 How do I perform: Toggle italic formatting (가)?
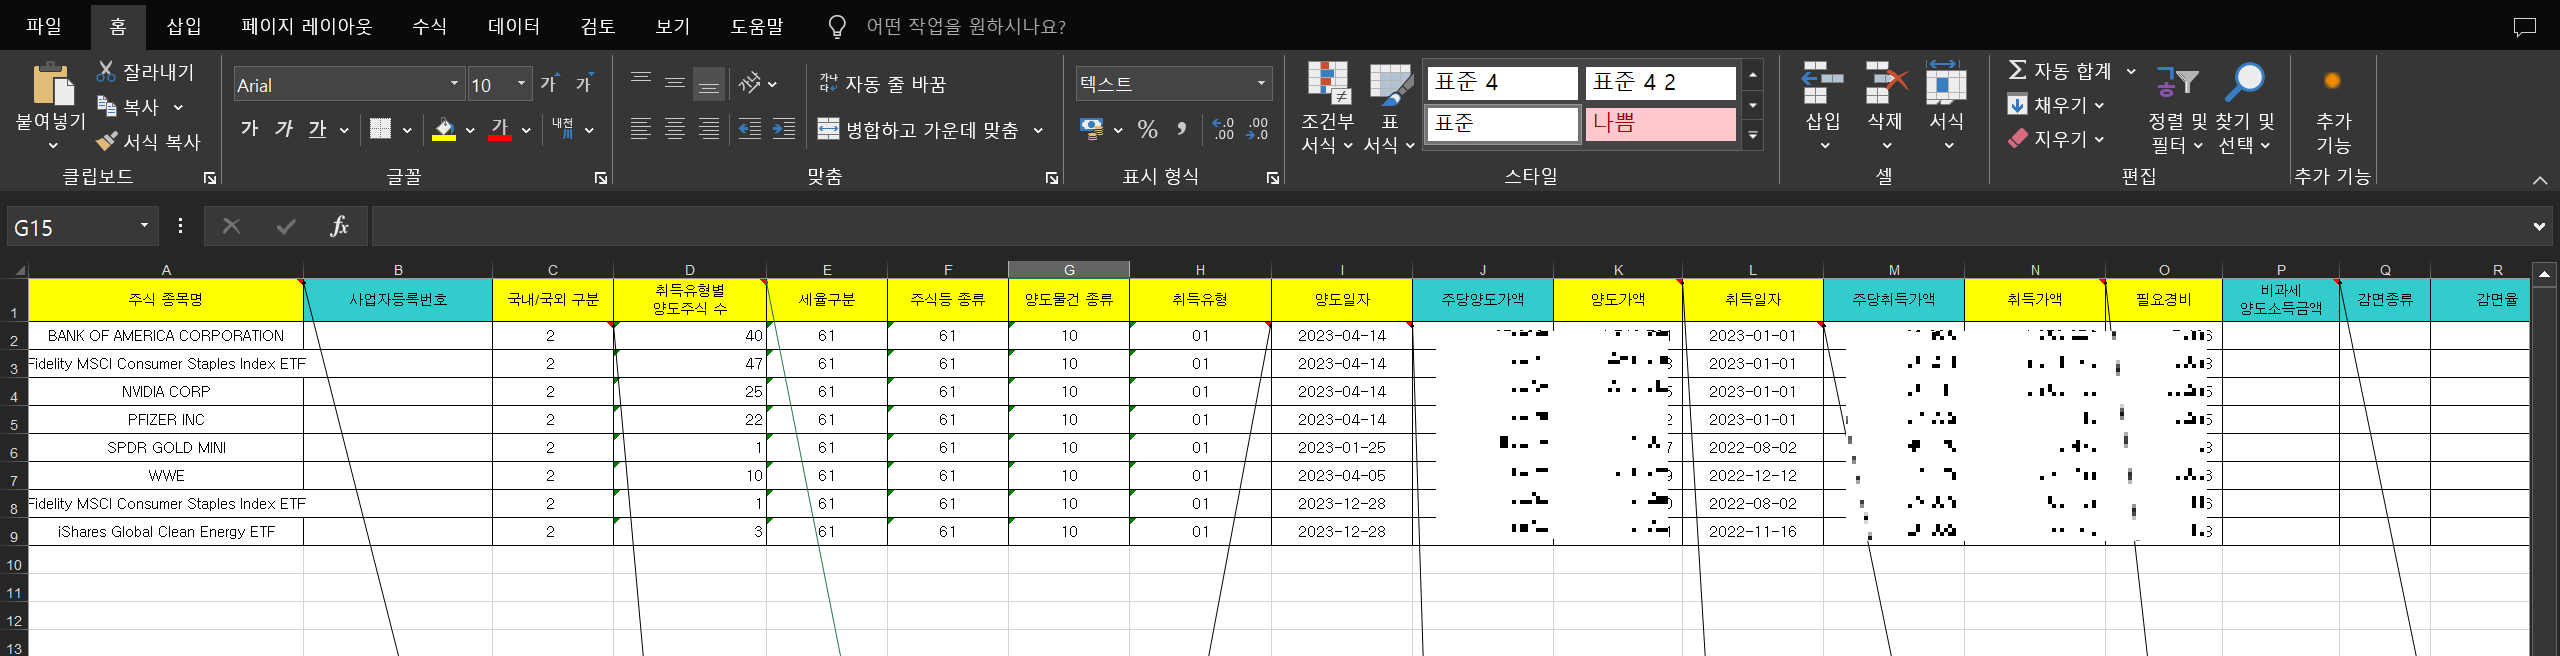[284, 129]
